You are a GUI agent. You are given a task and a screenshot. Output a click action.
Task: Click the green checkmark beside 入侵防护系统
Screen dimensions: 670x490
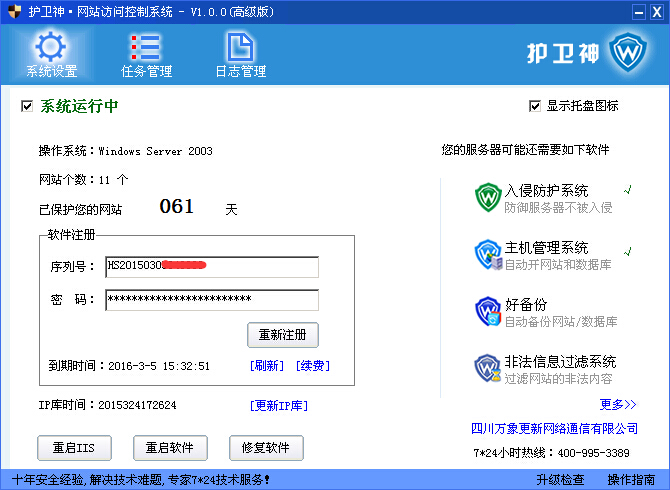pos(627,189)
